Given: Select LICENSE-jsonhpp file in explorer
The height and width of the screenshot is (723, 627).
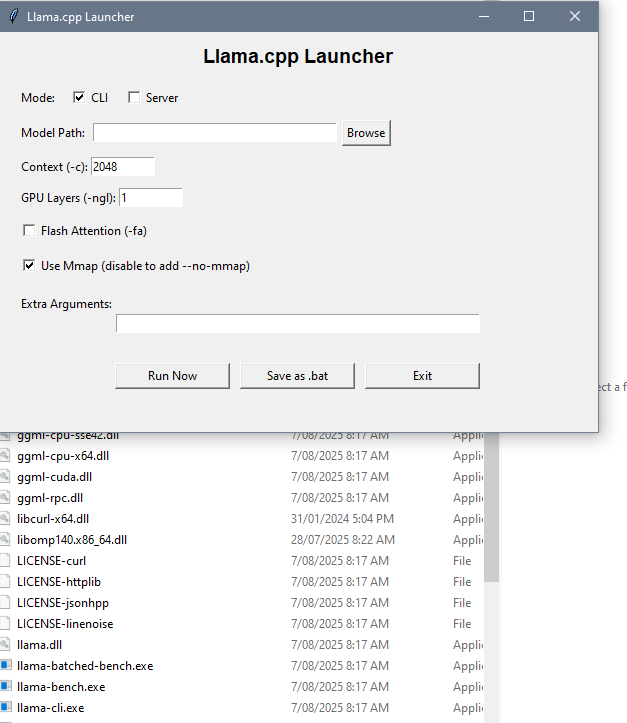Looking at the screenshot, I should click(63, 603).
